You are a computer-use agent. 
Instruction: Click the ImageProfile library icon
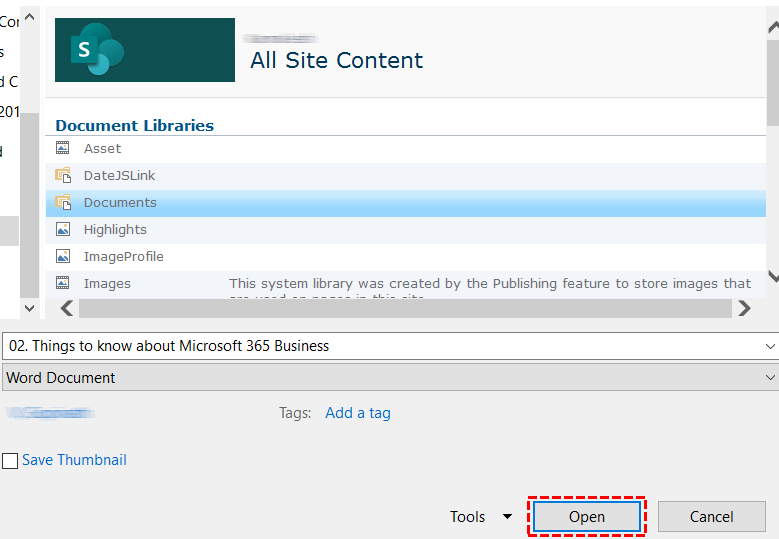pos(63,256)
